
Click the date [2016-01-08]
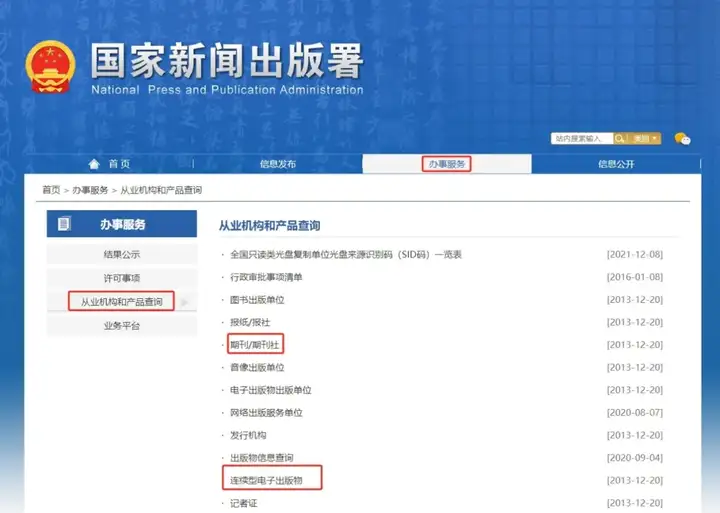(x=635, y=277)
